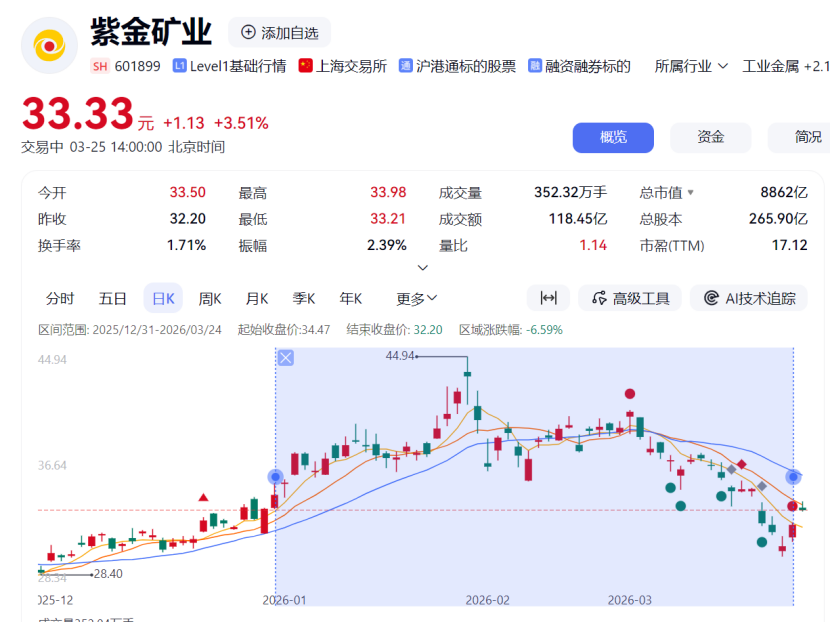
Task: Click the 最低 value 33.21
Action: [388, 219]
